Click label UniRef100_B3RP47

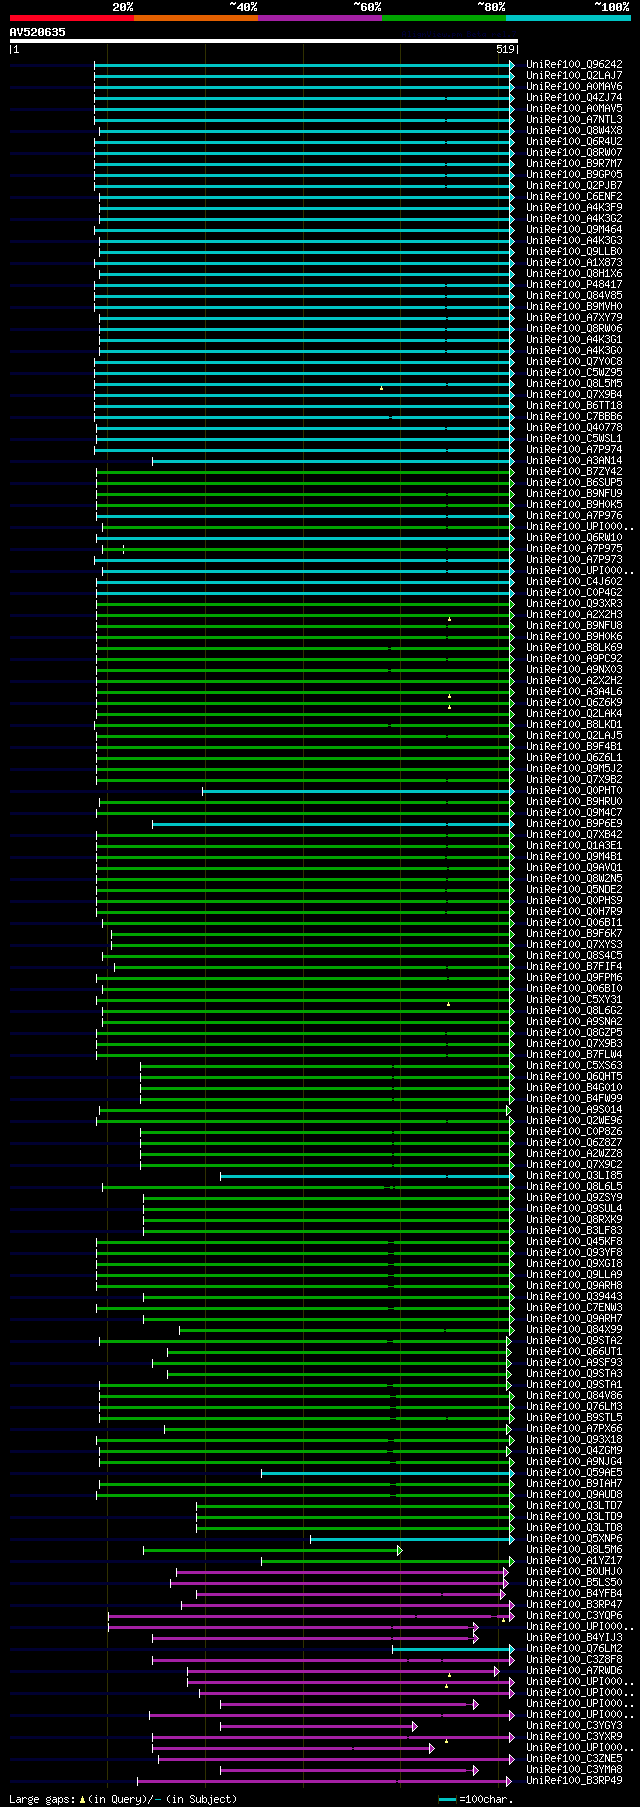pos(574,1605)
